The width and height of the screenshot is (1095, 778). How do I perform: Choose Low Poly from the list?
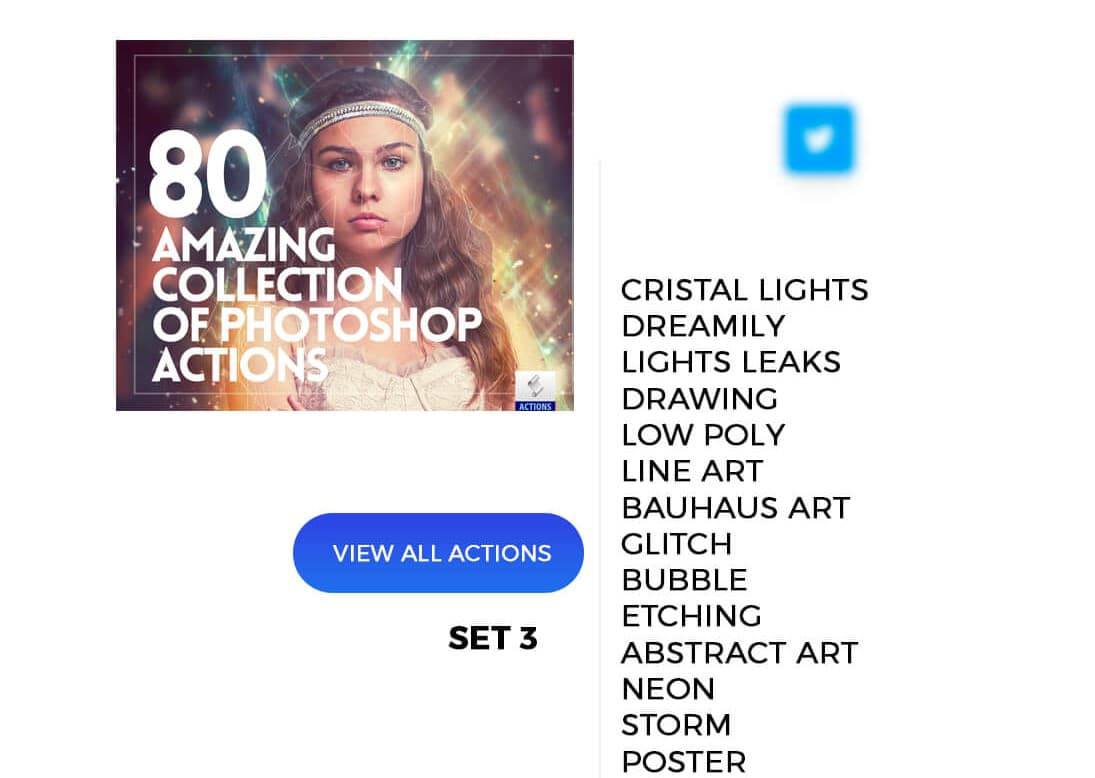click(x=703, y=435)
